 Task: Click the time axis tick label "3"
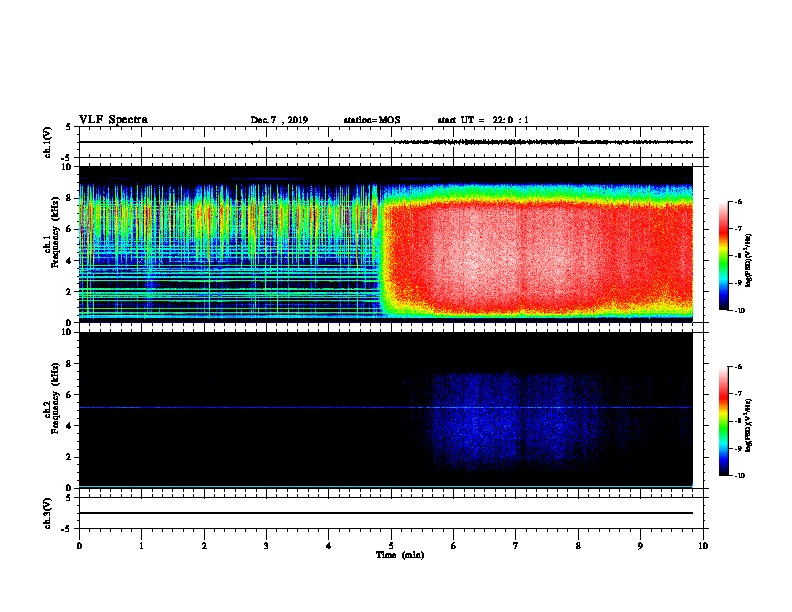point(266,546)
